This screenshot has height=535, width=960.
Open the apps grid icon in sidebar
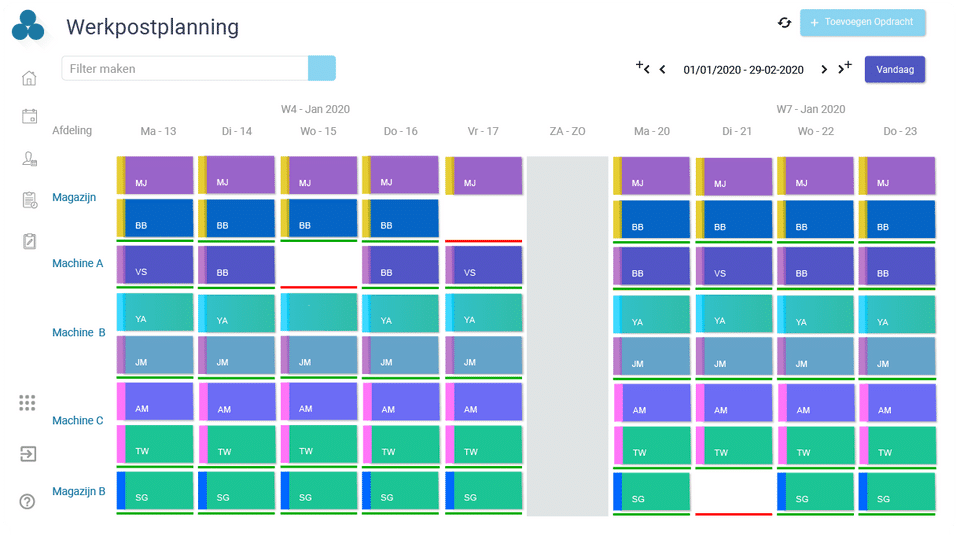tap(27, 403)
